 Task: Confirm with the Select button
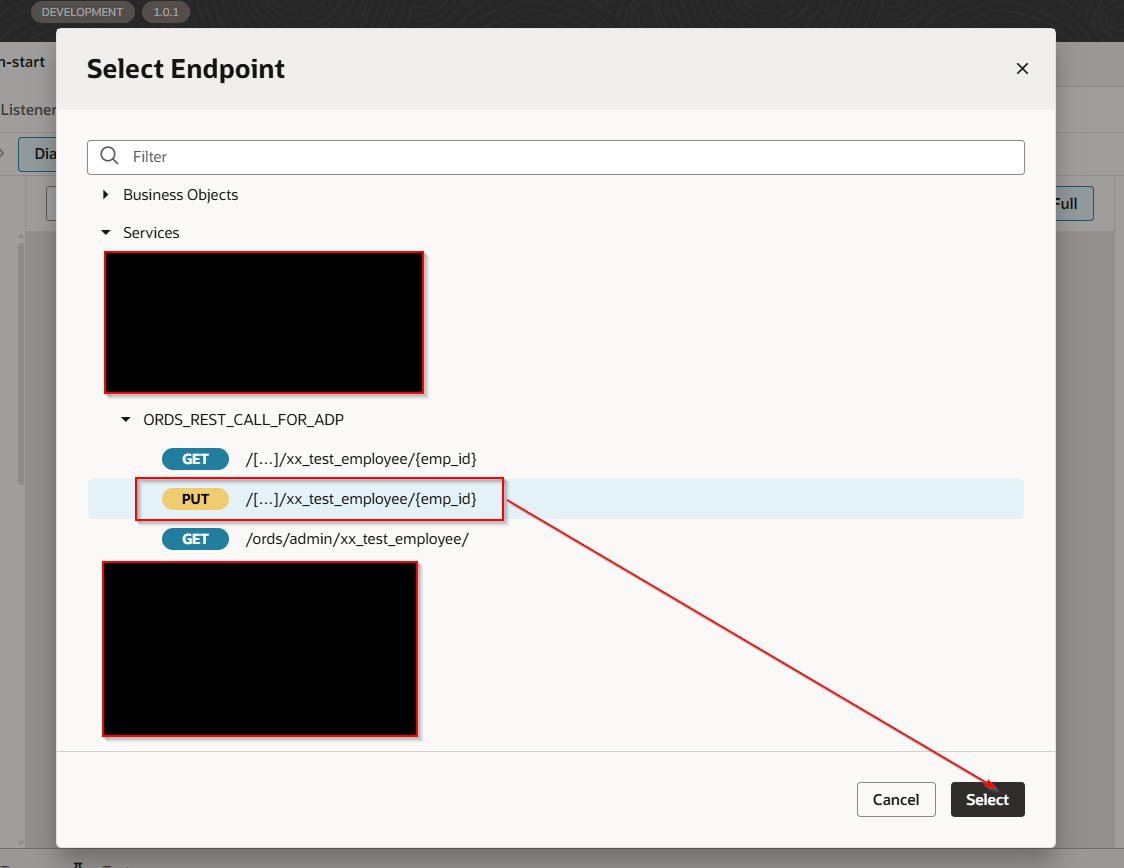pyautogui.click(x=987, y=799)
